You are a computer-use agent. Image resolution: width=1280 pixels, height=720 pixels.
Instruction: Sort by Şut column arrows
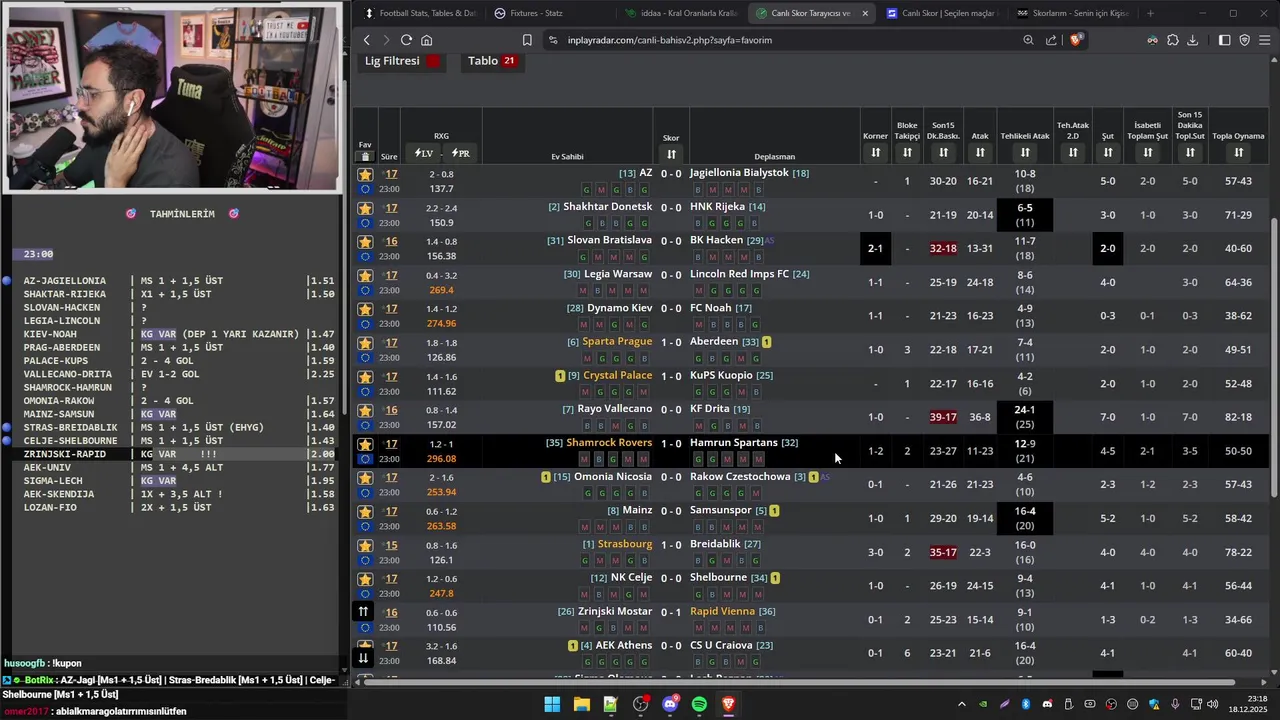click(x=1108, y=152)
